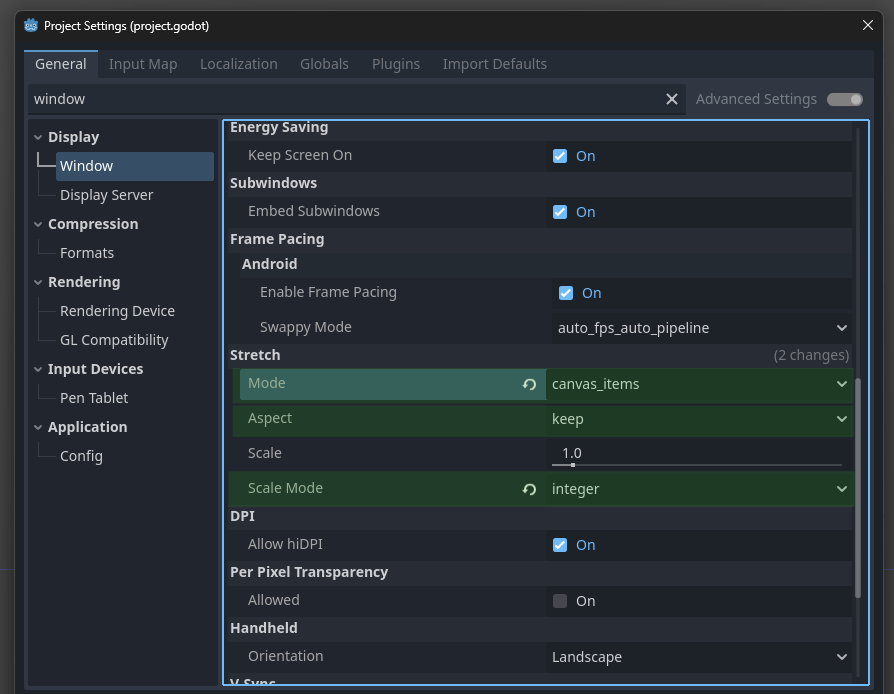The width and height of the screenshot is (894, 694).
Task: Switch to the General tab
Action: pos(61,64)
